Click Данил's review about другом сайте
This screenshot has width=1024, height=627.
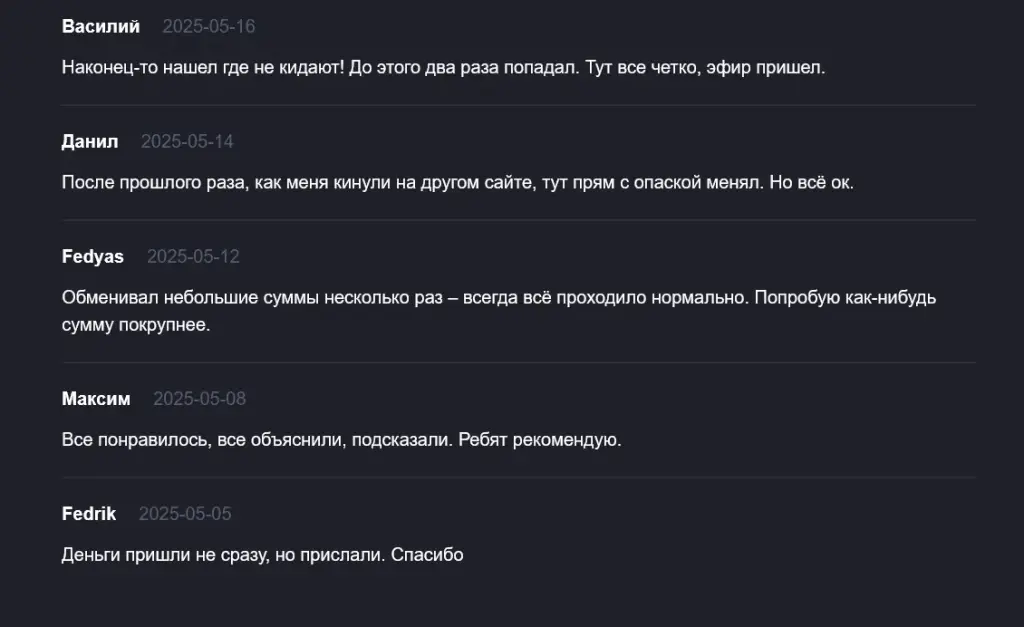(458, 182)
